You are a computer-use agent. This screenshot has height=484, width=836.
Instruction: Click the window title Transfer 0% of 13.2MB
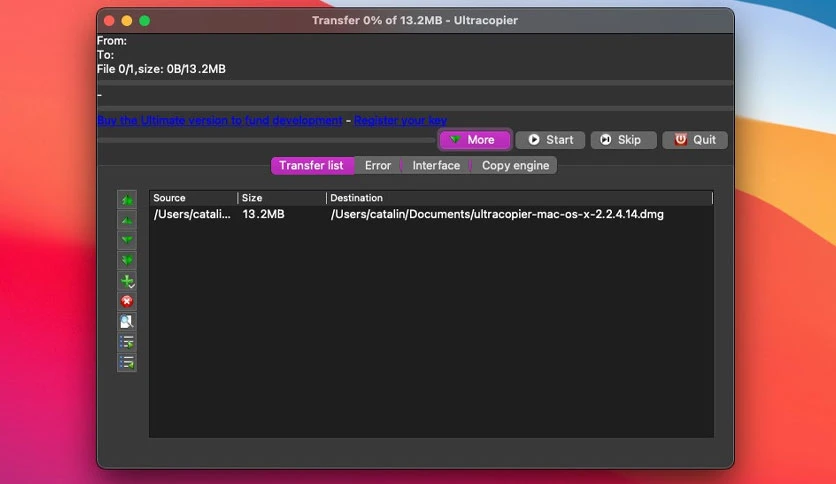click(x=414, y=20)
